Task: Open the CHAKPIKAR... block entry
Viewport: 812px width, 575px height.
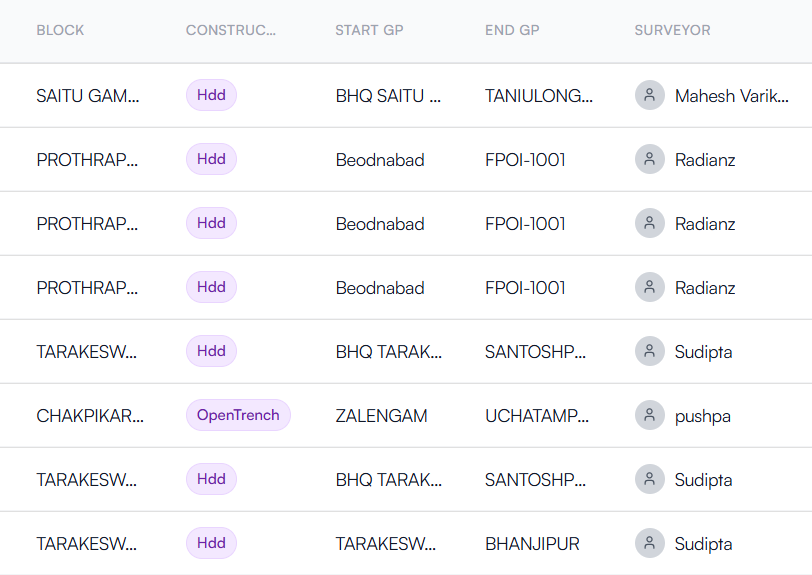Action: pyautogui.click(x=90, y=416)
